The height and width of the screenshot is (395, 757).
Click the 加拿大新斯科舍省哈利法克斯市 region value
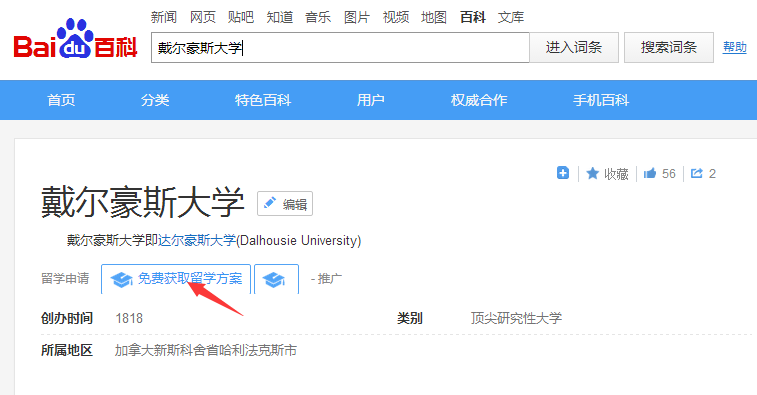[x=206, y=350]
